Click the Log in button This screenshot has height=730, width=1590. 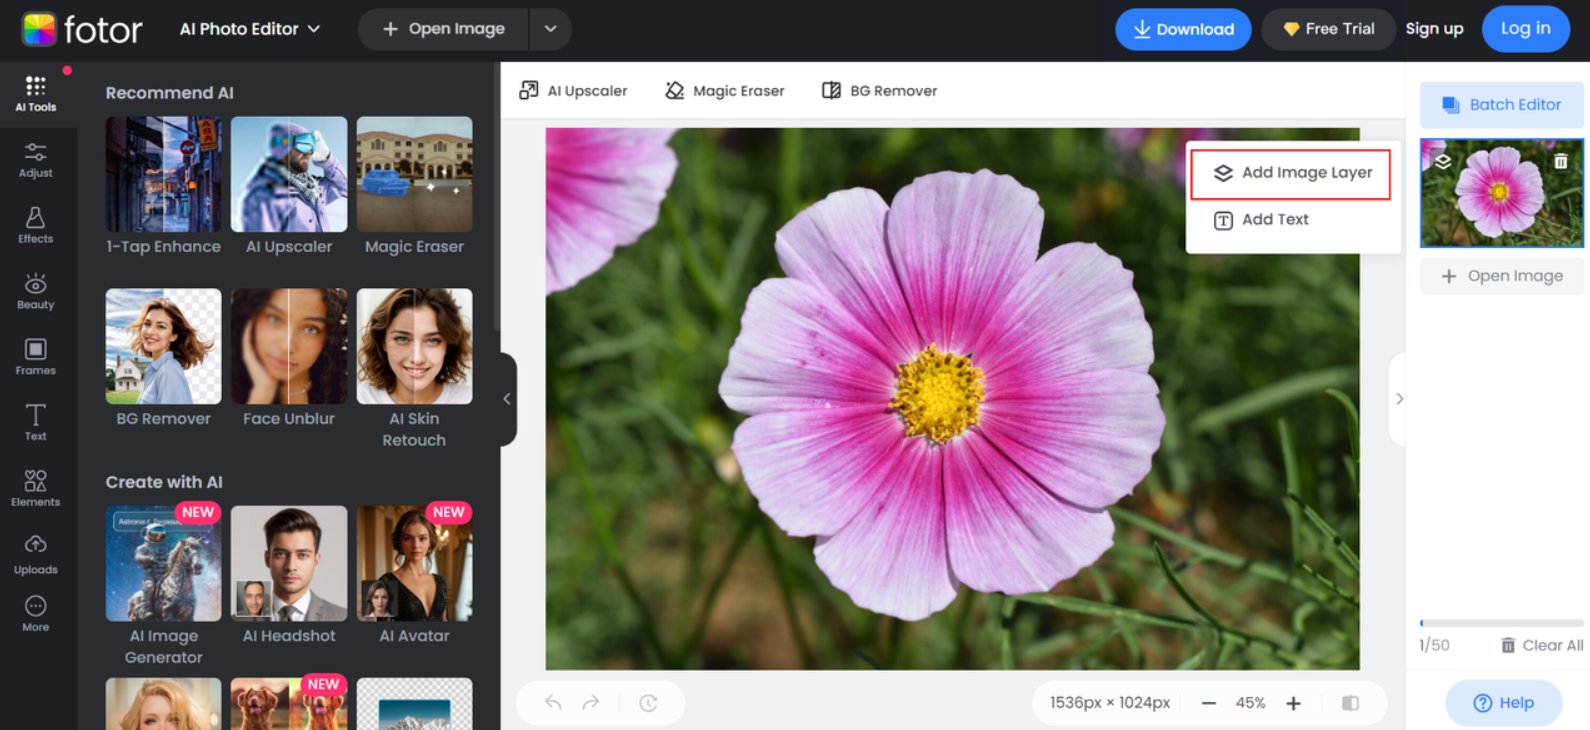click(1525, 29)
